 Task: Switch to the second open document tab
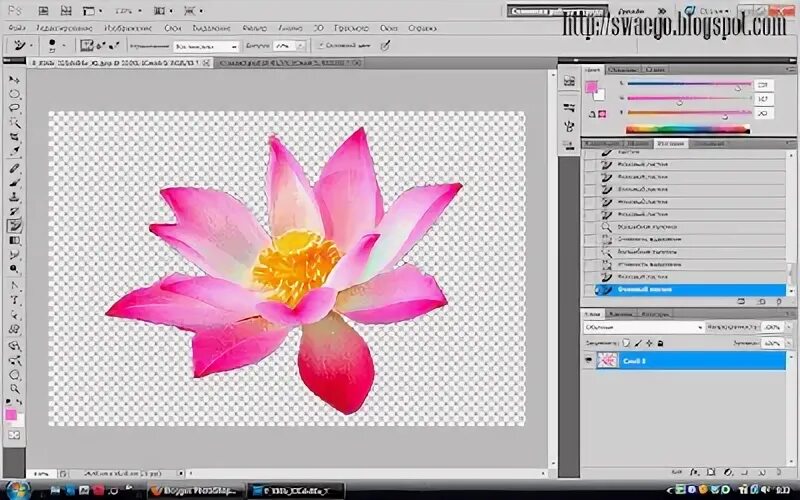point(289,63)
